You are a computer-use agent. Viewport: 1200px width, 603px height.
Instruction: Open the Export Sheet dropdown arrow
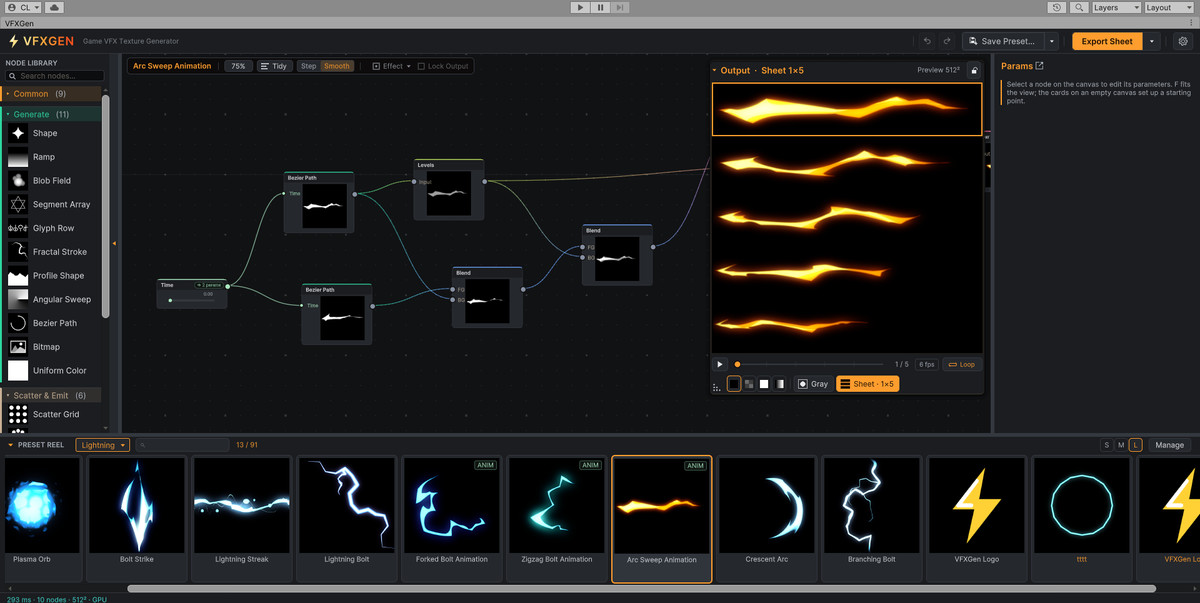(x=1153, y=41)
